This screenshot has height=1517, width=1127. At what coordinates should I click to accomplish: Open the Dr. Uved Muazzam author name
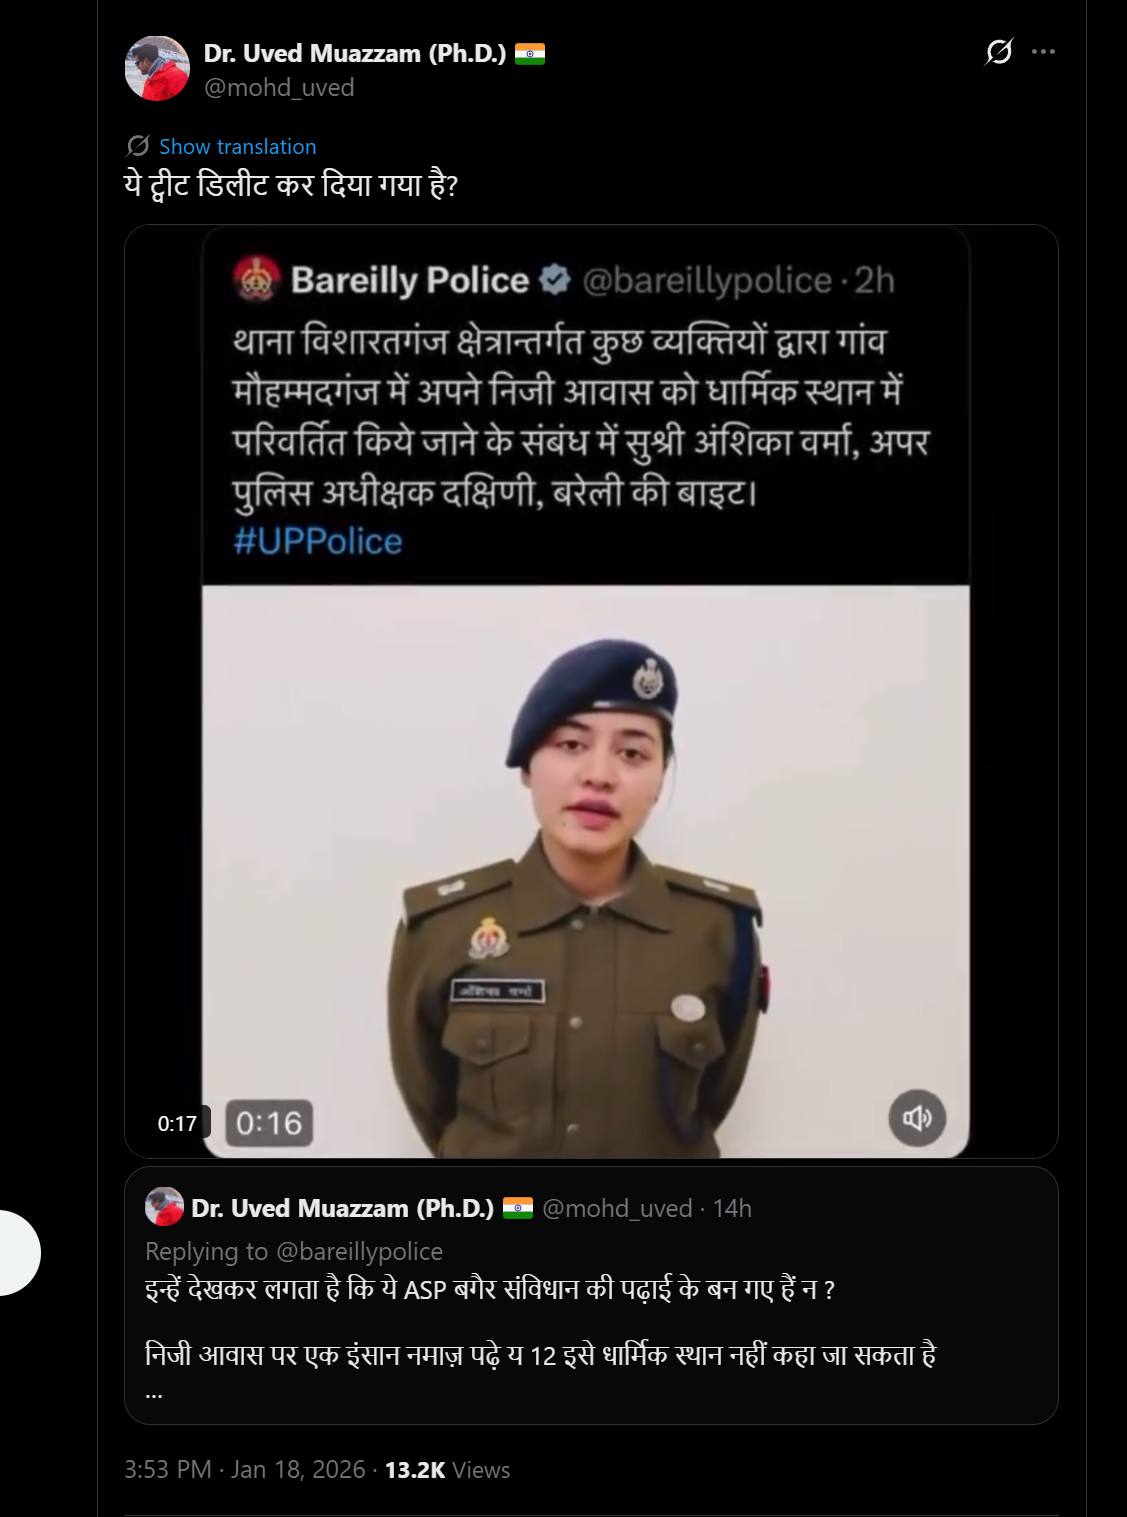tap(355, 53)
